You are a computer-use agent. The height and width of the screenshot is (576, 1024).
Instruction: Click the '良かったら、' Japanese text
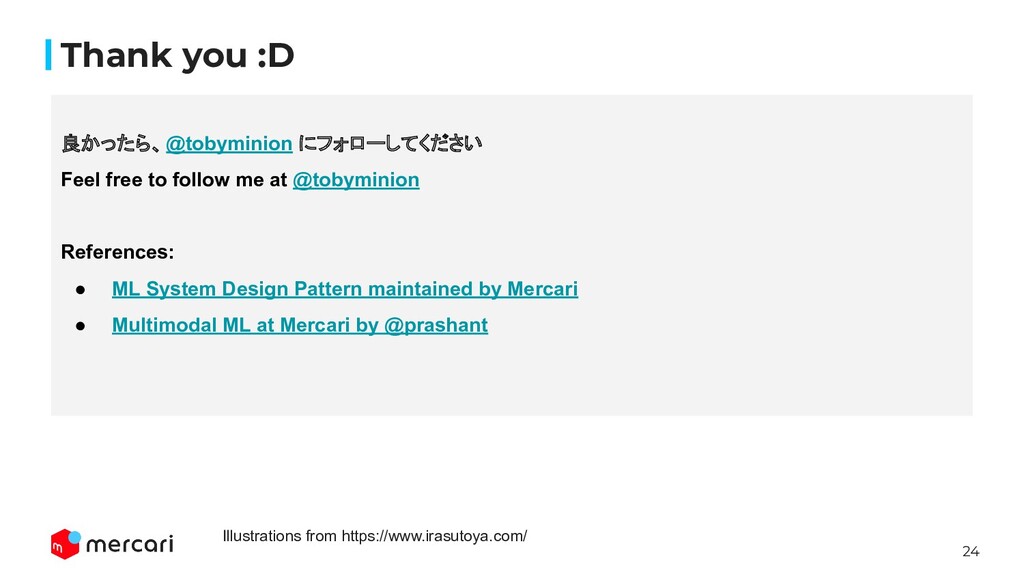click(112, 144)
